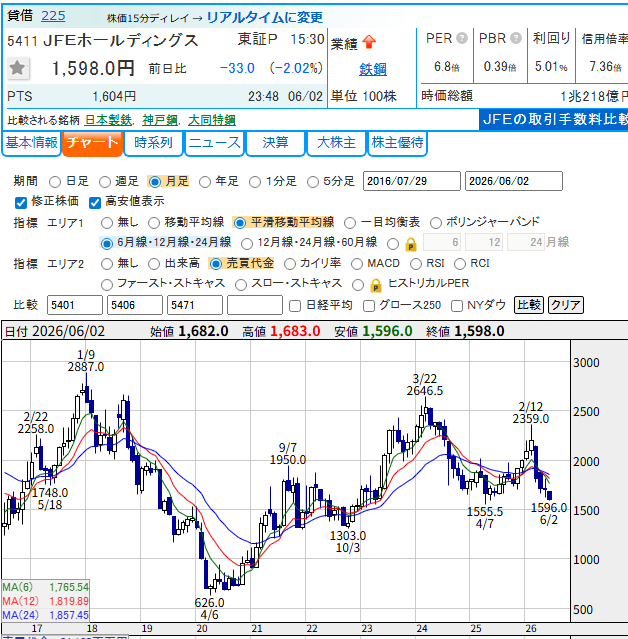Click comparison code field 5406
The image size is (628, 639).
(134, 305)
